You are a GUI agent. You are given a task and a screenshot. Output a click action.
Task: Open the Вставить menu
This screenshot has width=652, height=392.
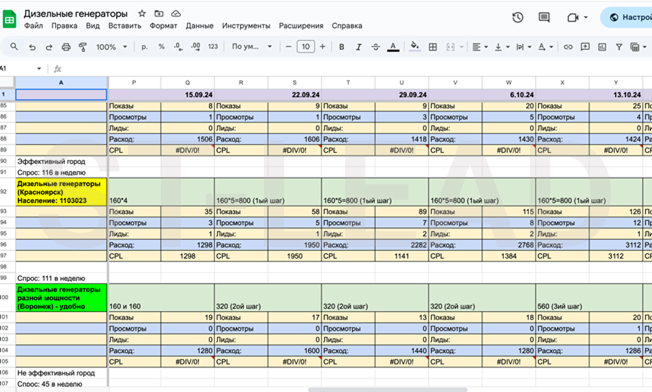coord(125,26)
